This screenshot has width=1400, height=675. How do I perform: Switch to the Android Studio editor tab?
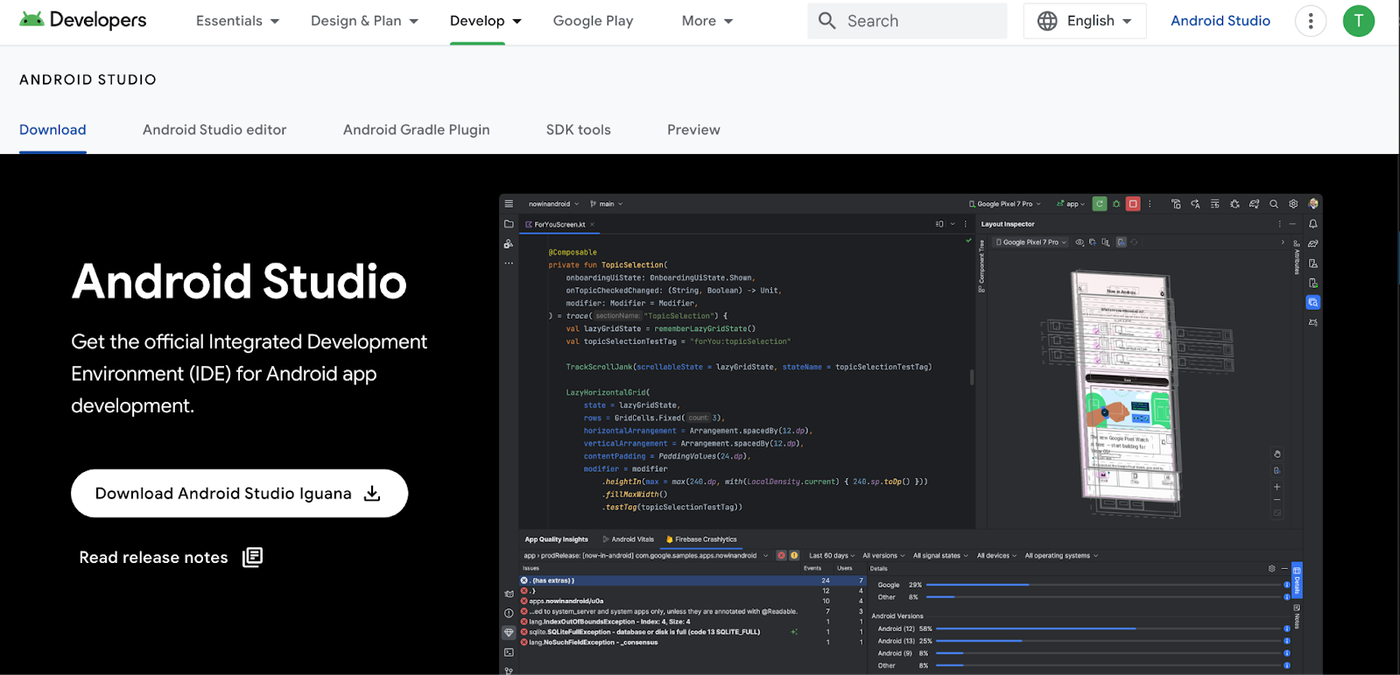[215, 130]
